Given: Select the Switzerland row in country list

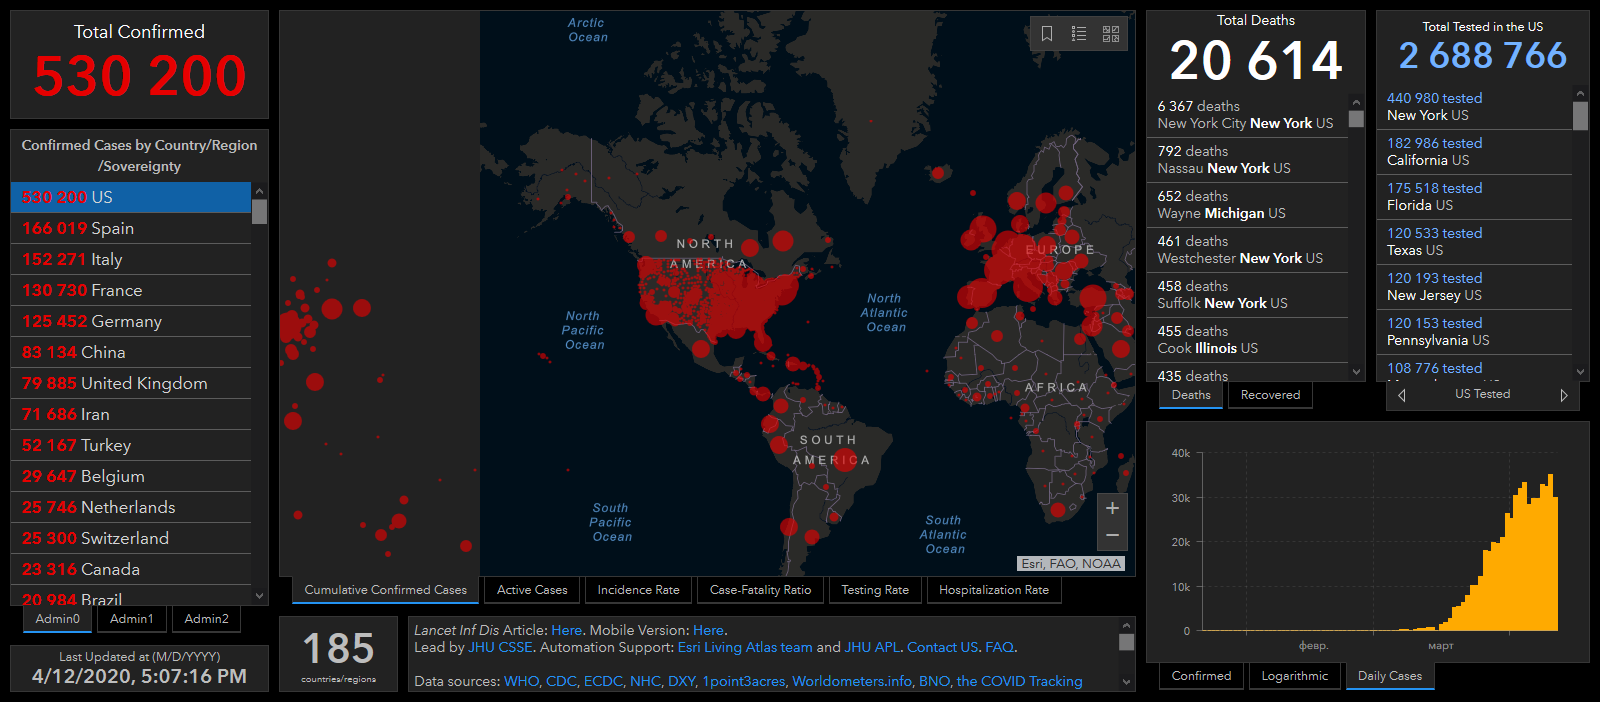Looking at the screenshot, I should point(131,539).
